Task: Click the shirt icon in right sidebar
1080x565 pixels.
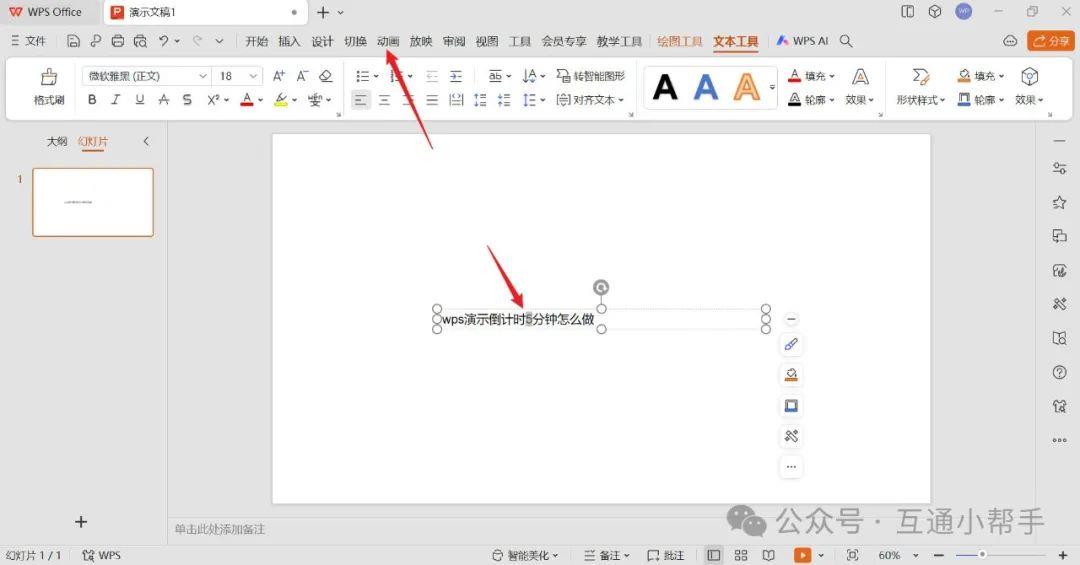Action: tap(1059, 406)
